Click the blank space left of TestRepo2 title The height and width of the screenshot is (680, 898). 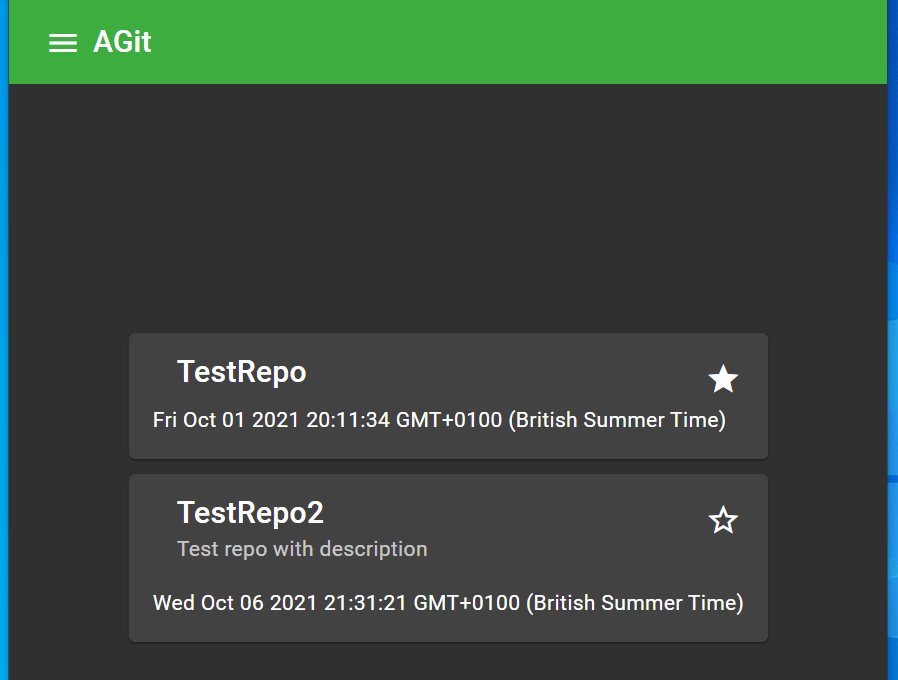point(152,513)
